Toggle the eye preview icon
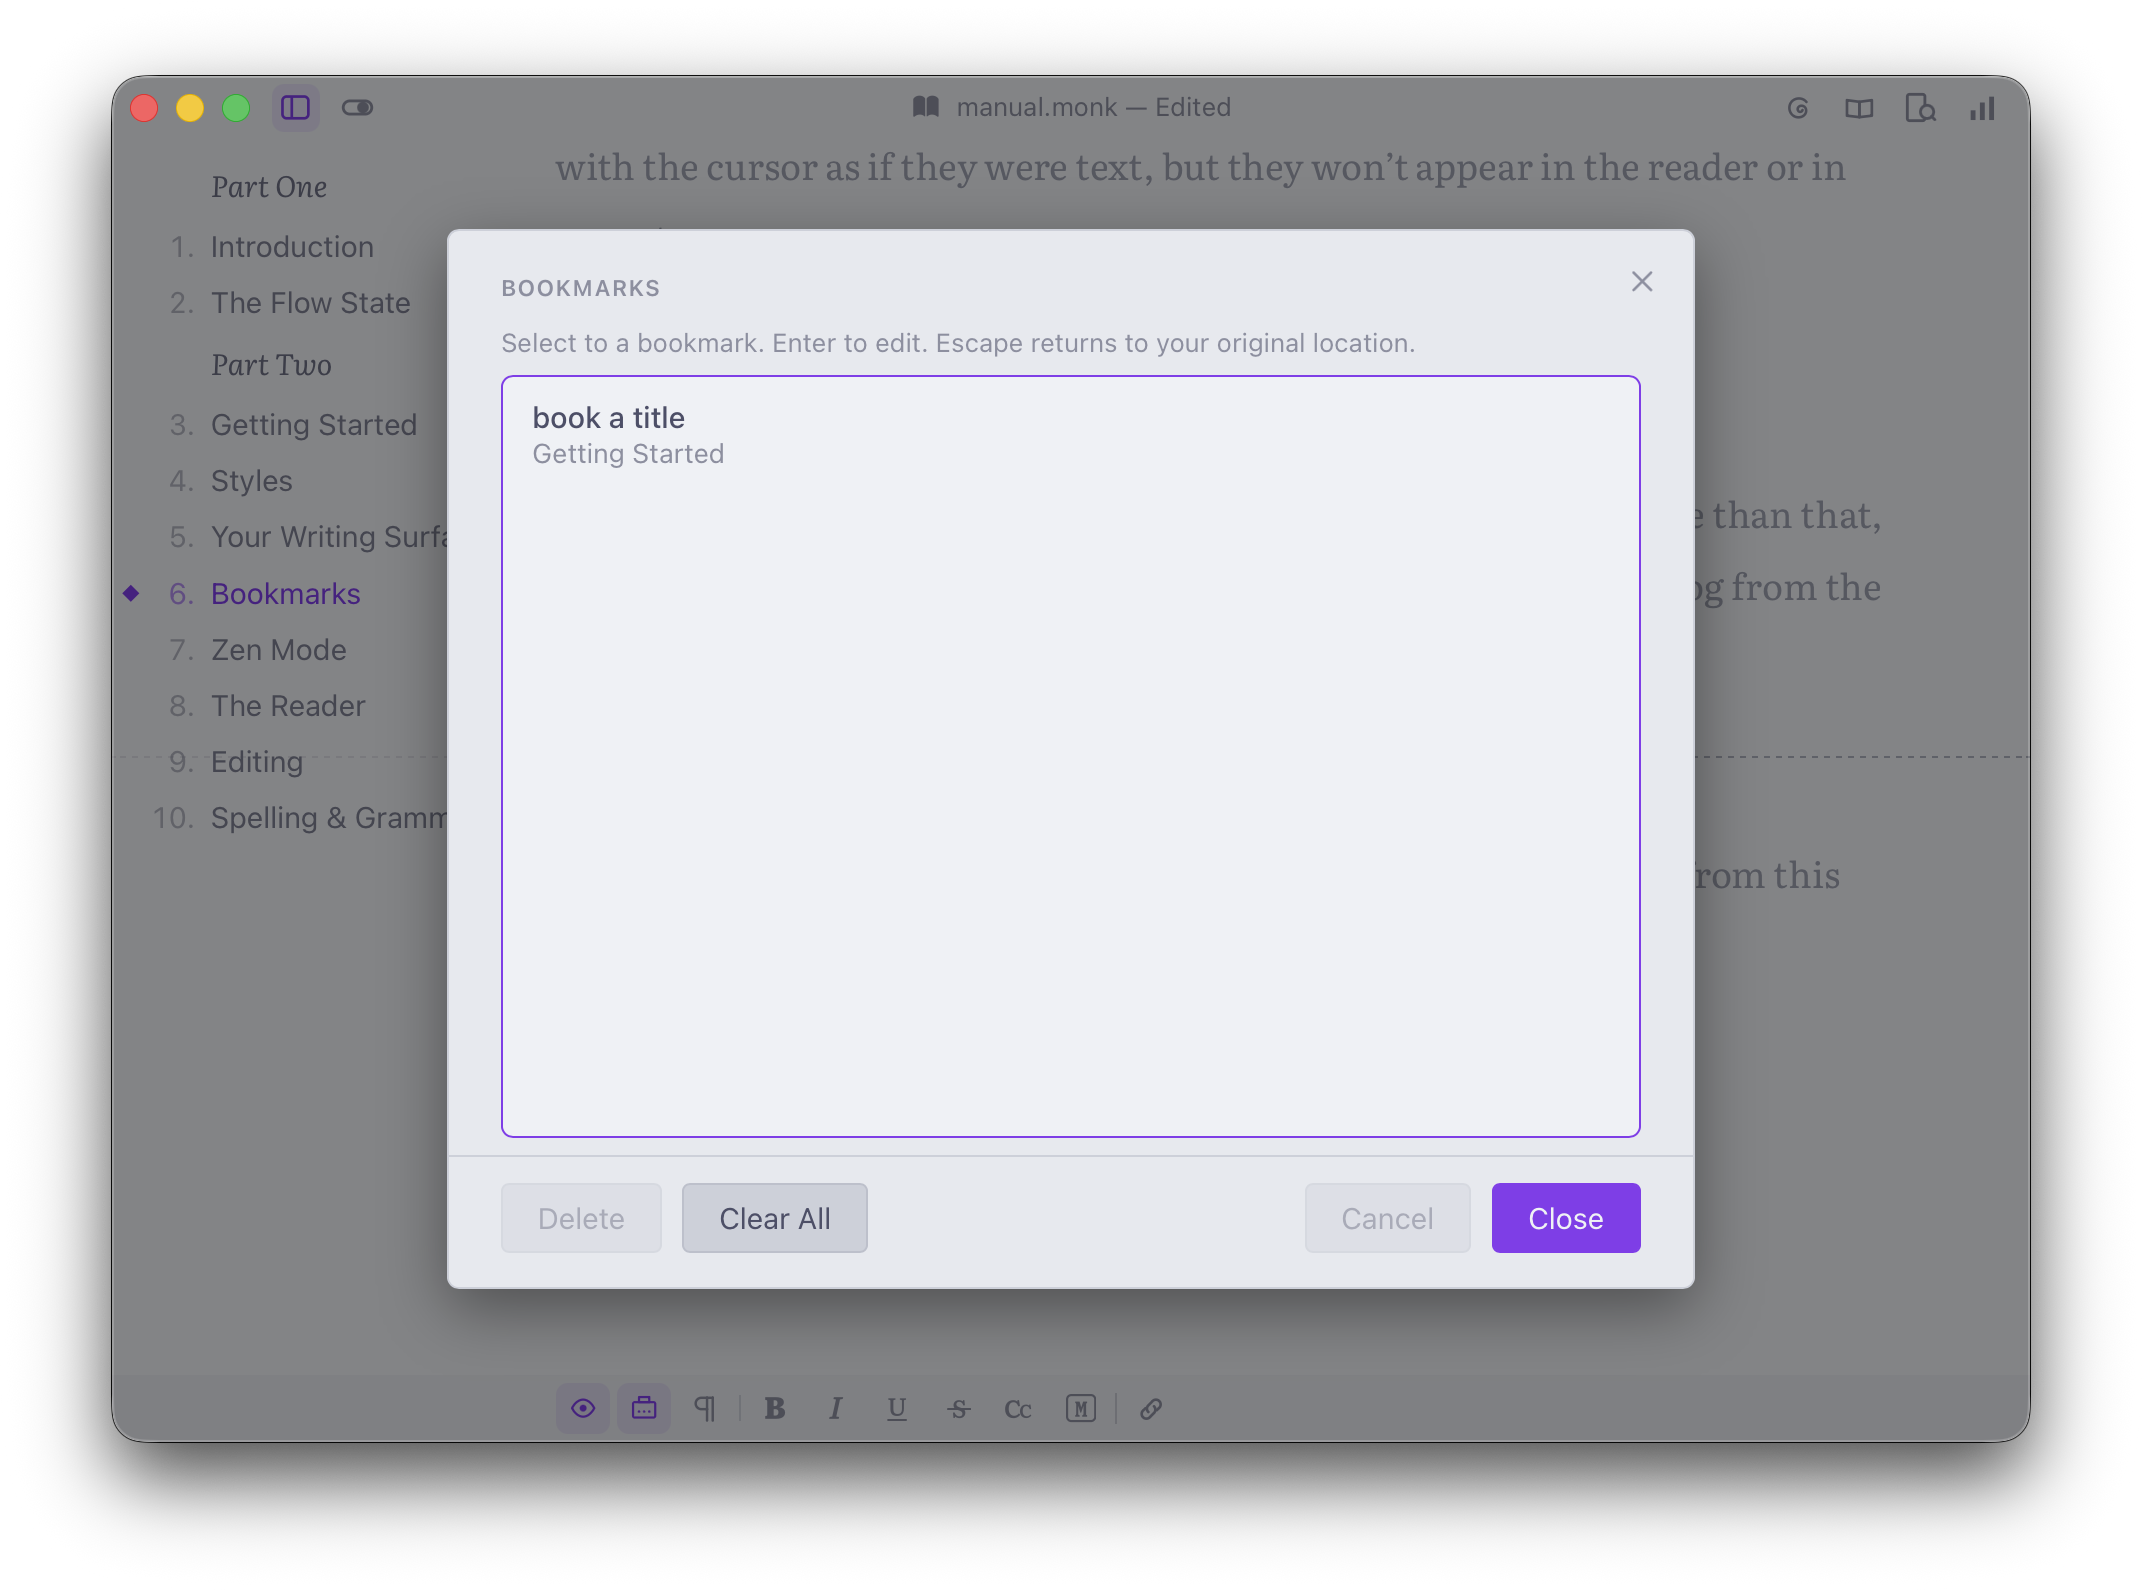 [x=583, y=1409]
